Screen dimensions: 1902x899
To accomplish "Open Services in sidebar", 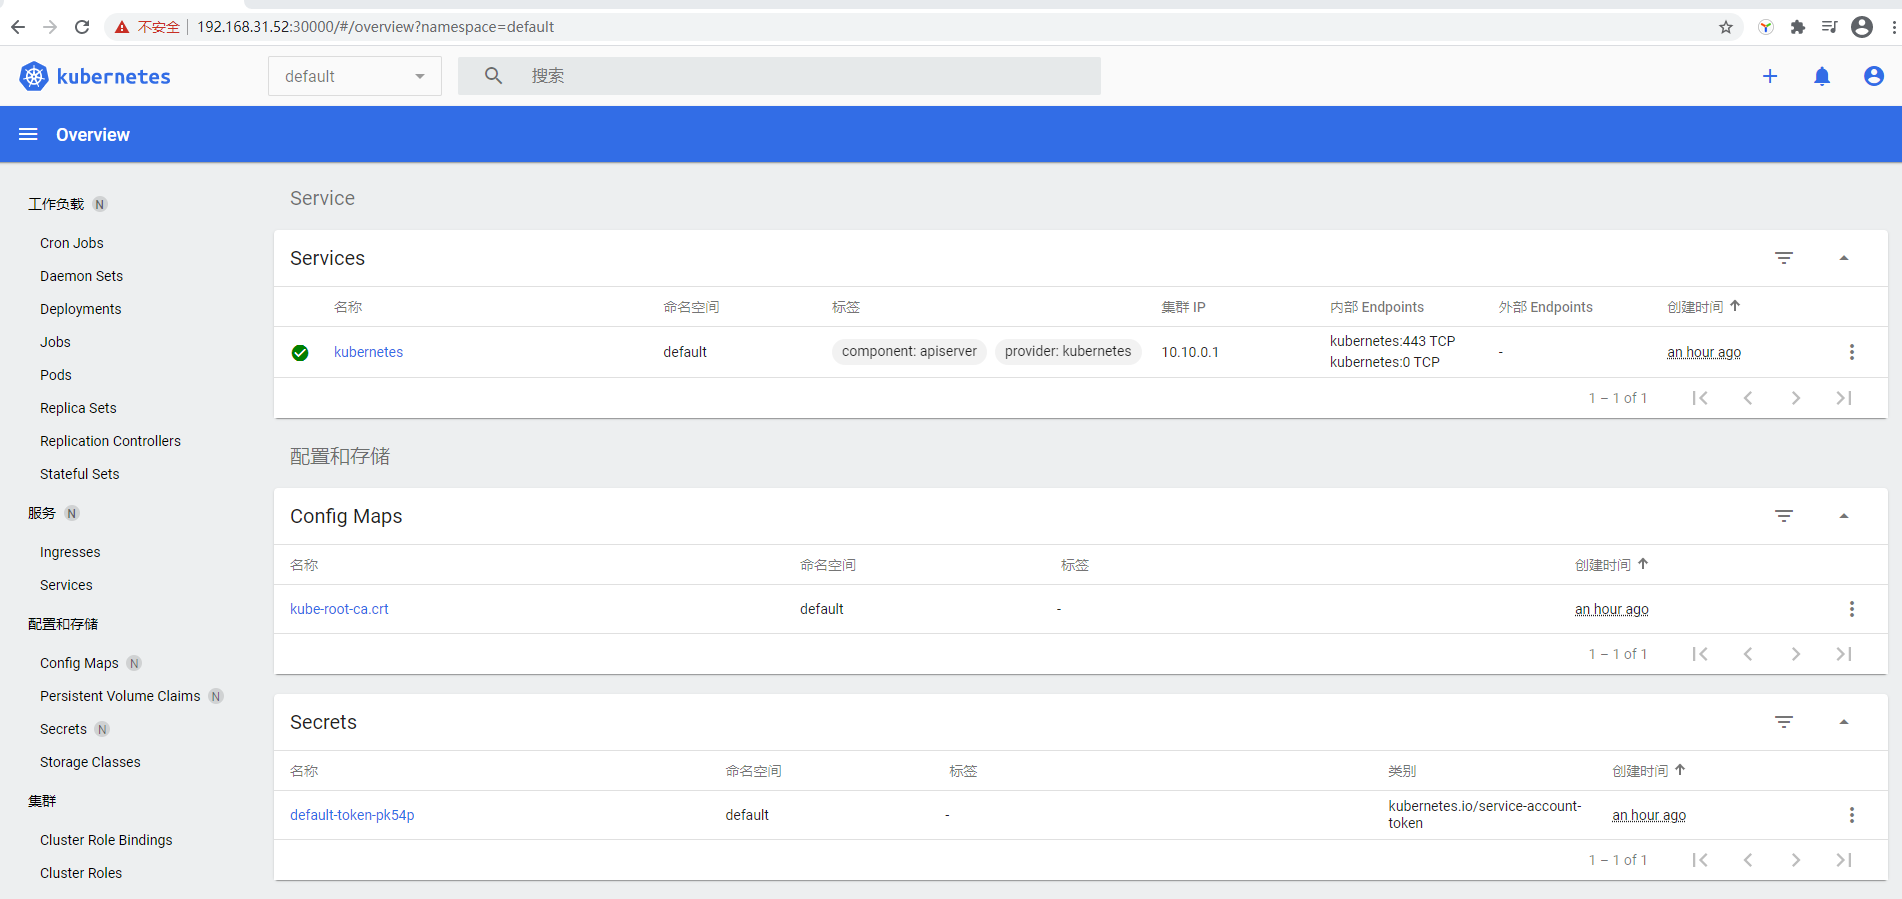I will pyautogui.click(x=66, y=585).
